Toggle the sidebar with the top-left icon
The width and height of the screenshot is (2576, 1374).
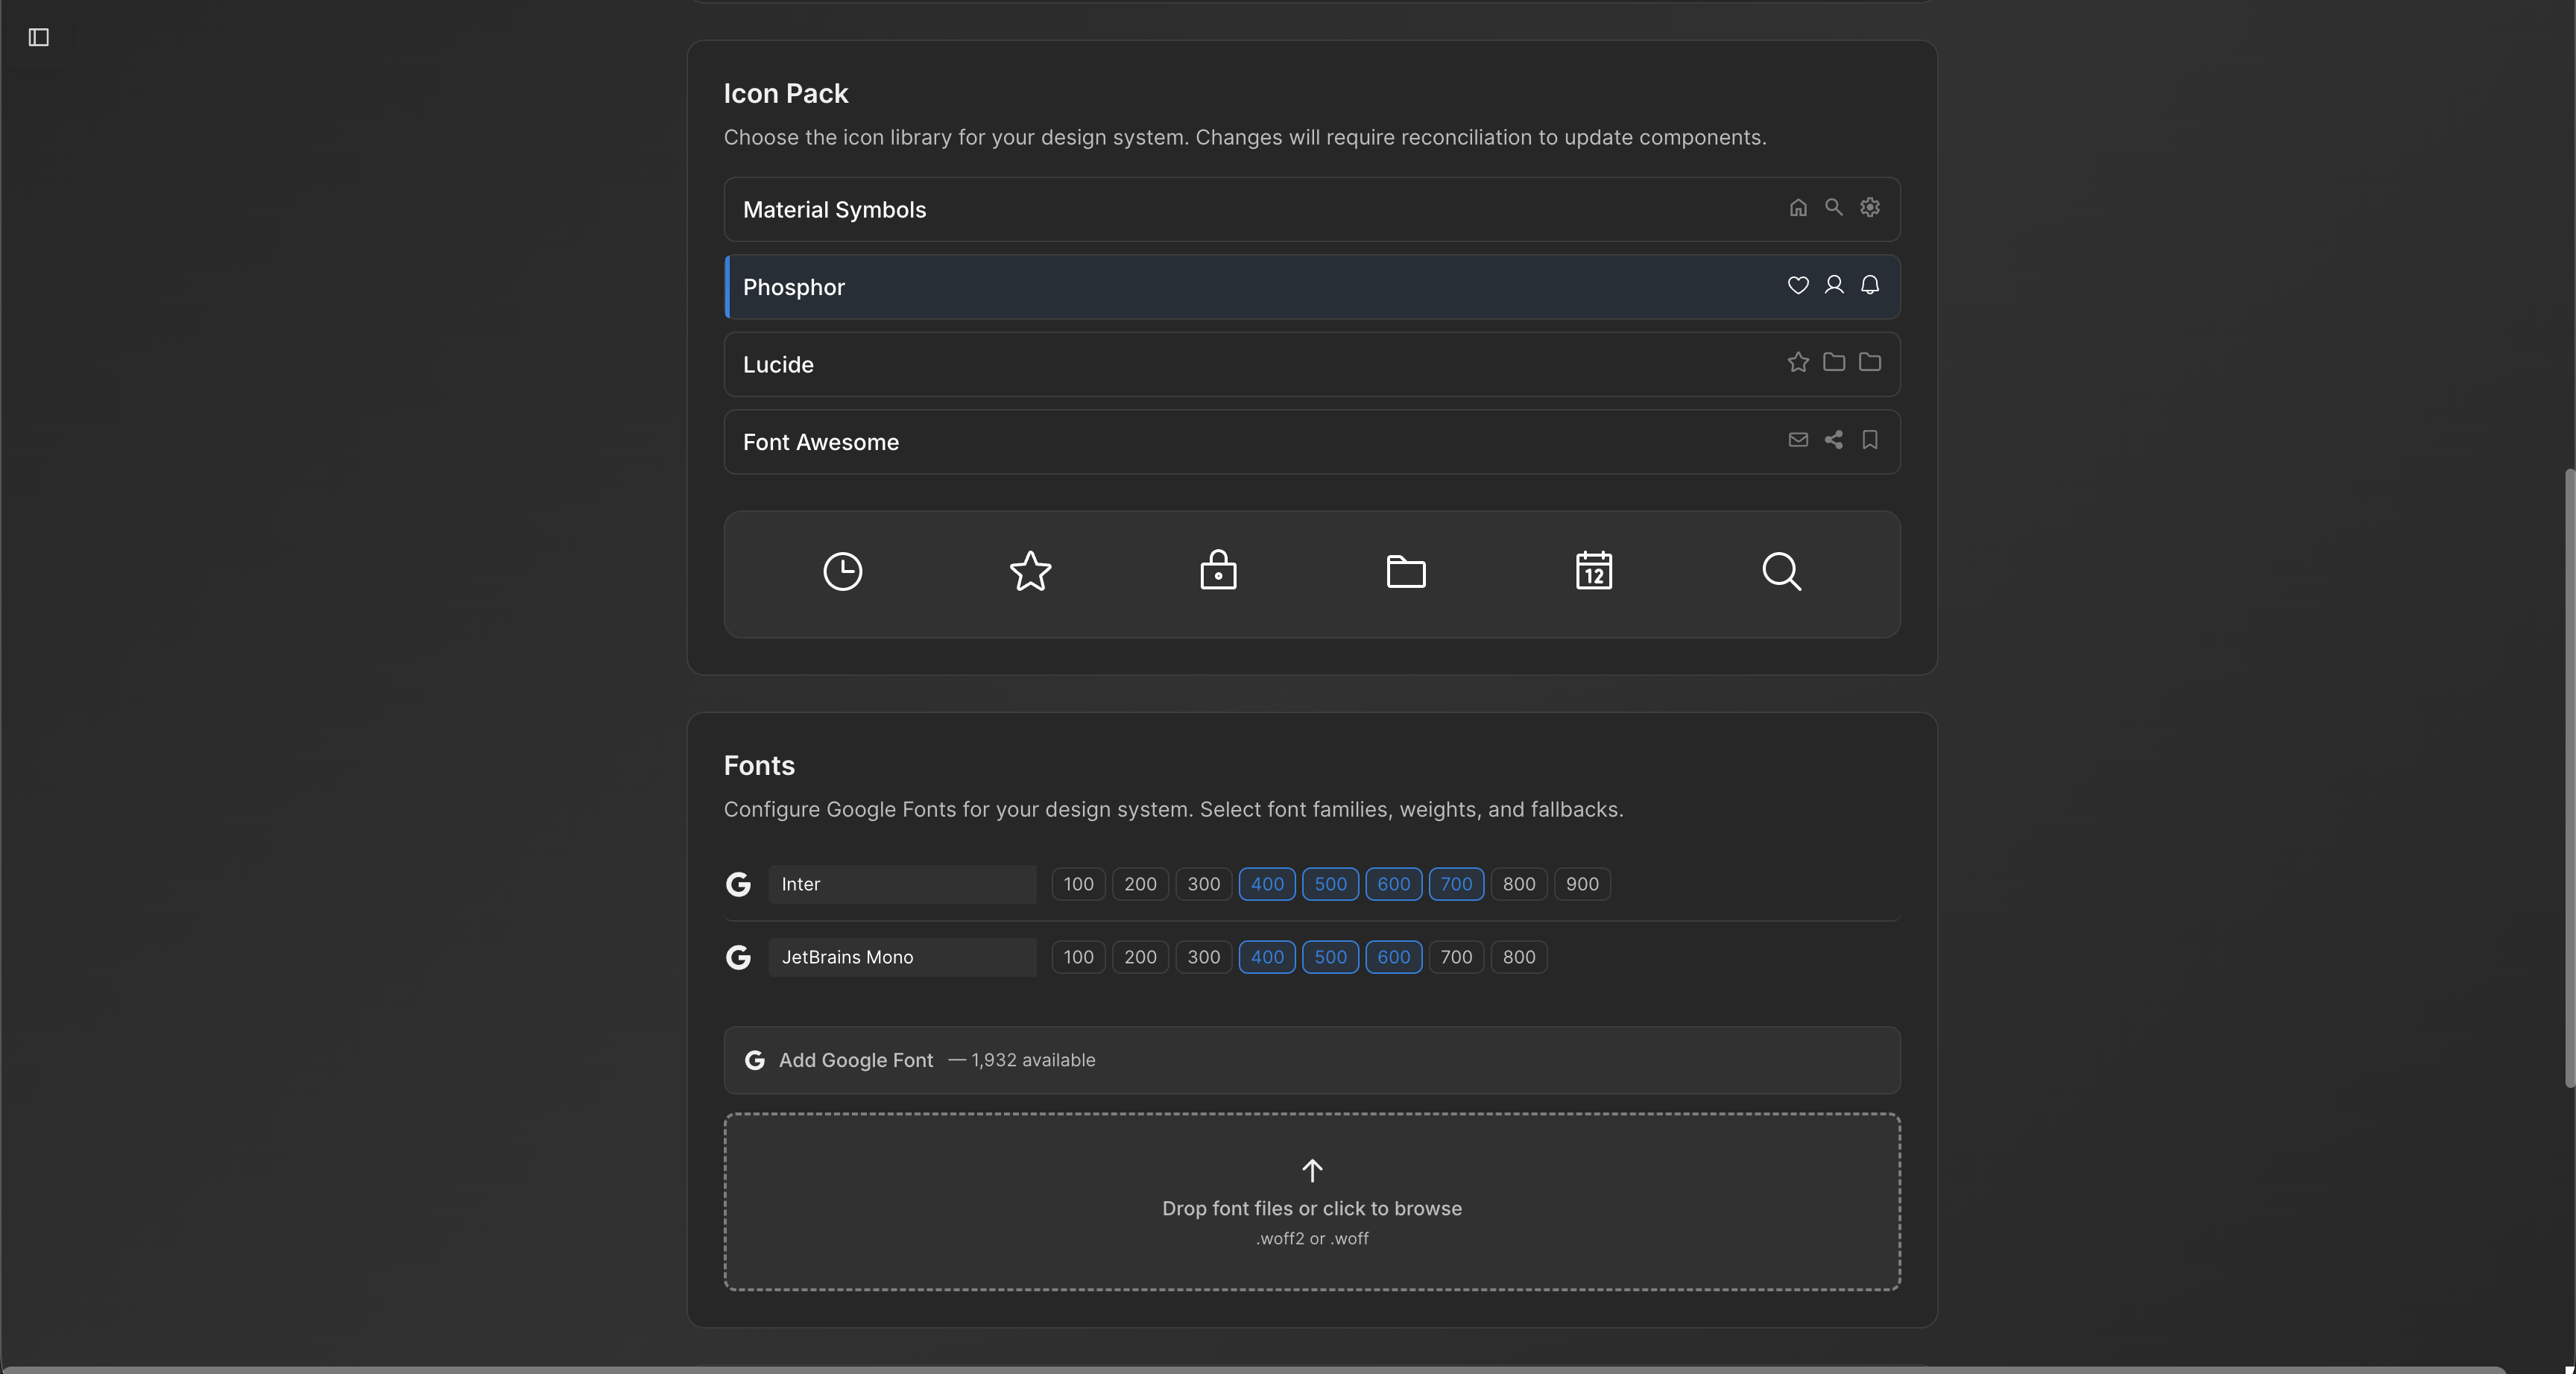point(38,38)
